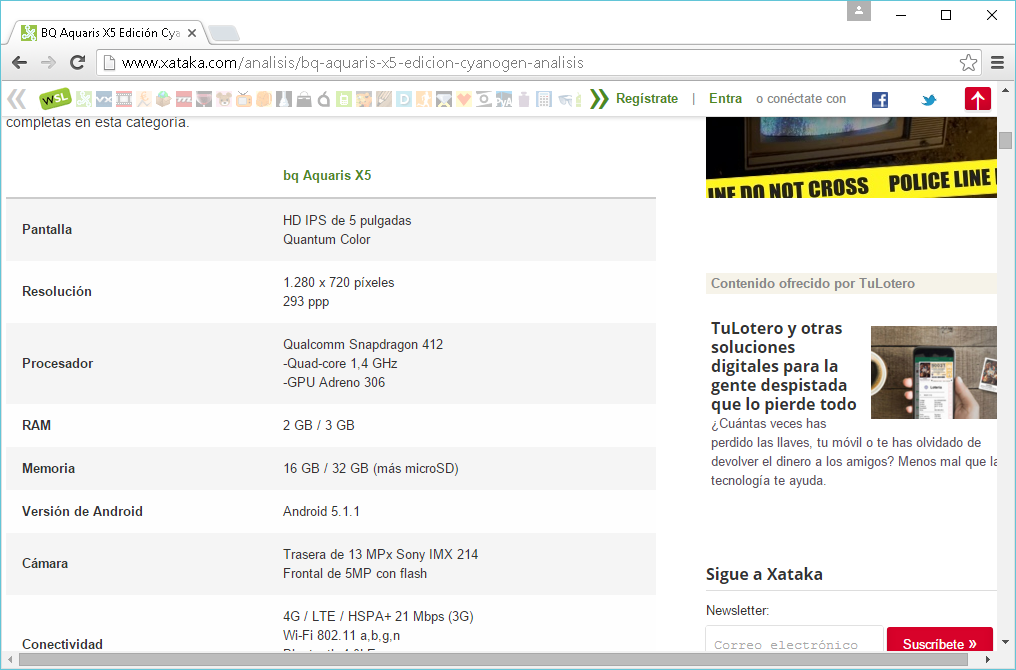Open the green Xataka molecule icon in site bar
Viewport: 1016px width, 670px height.
(x=84, y=99)
